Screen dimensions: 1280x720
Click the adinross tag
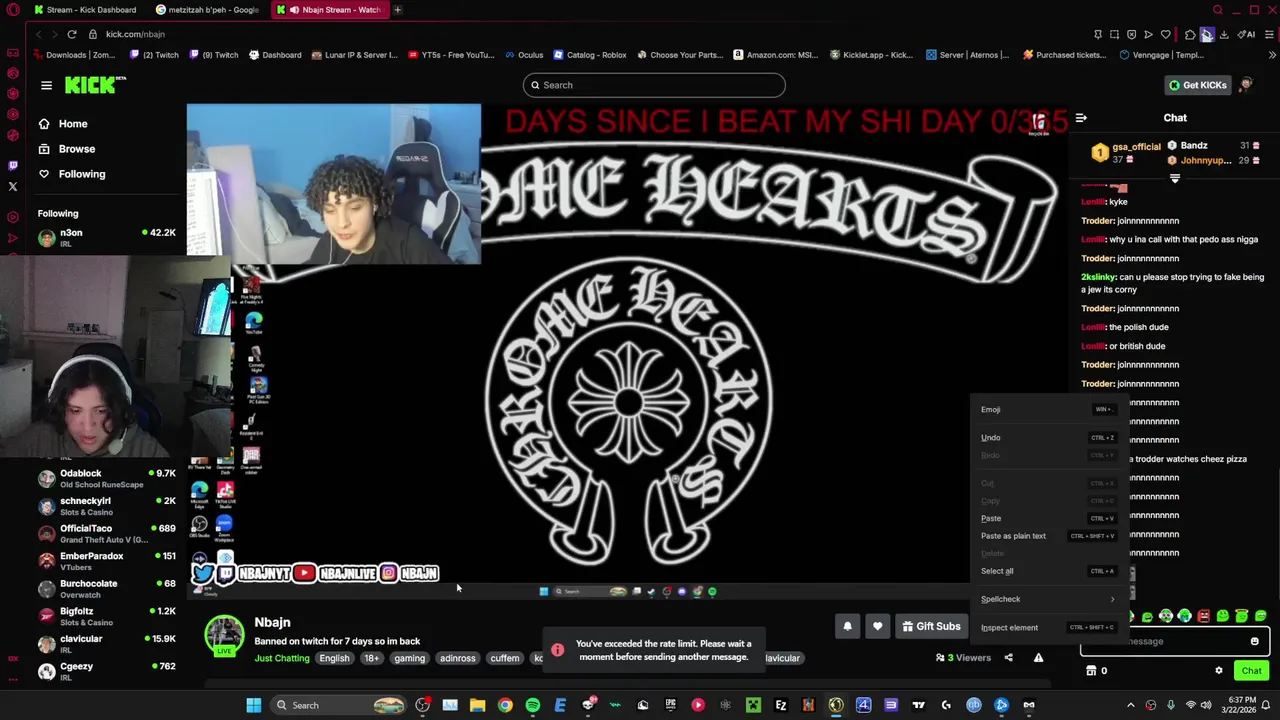tap(458, 658)
